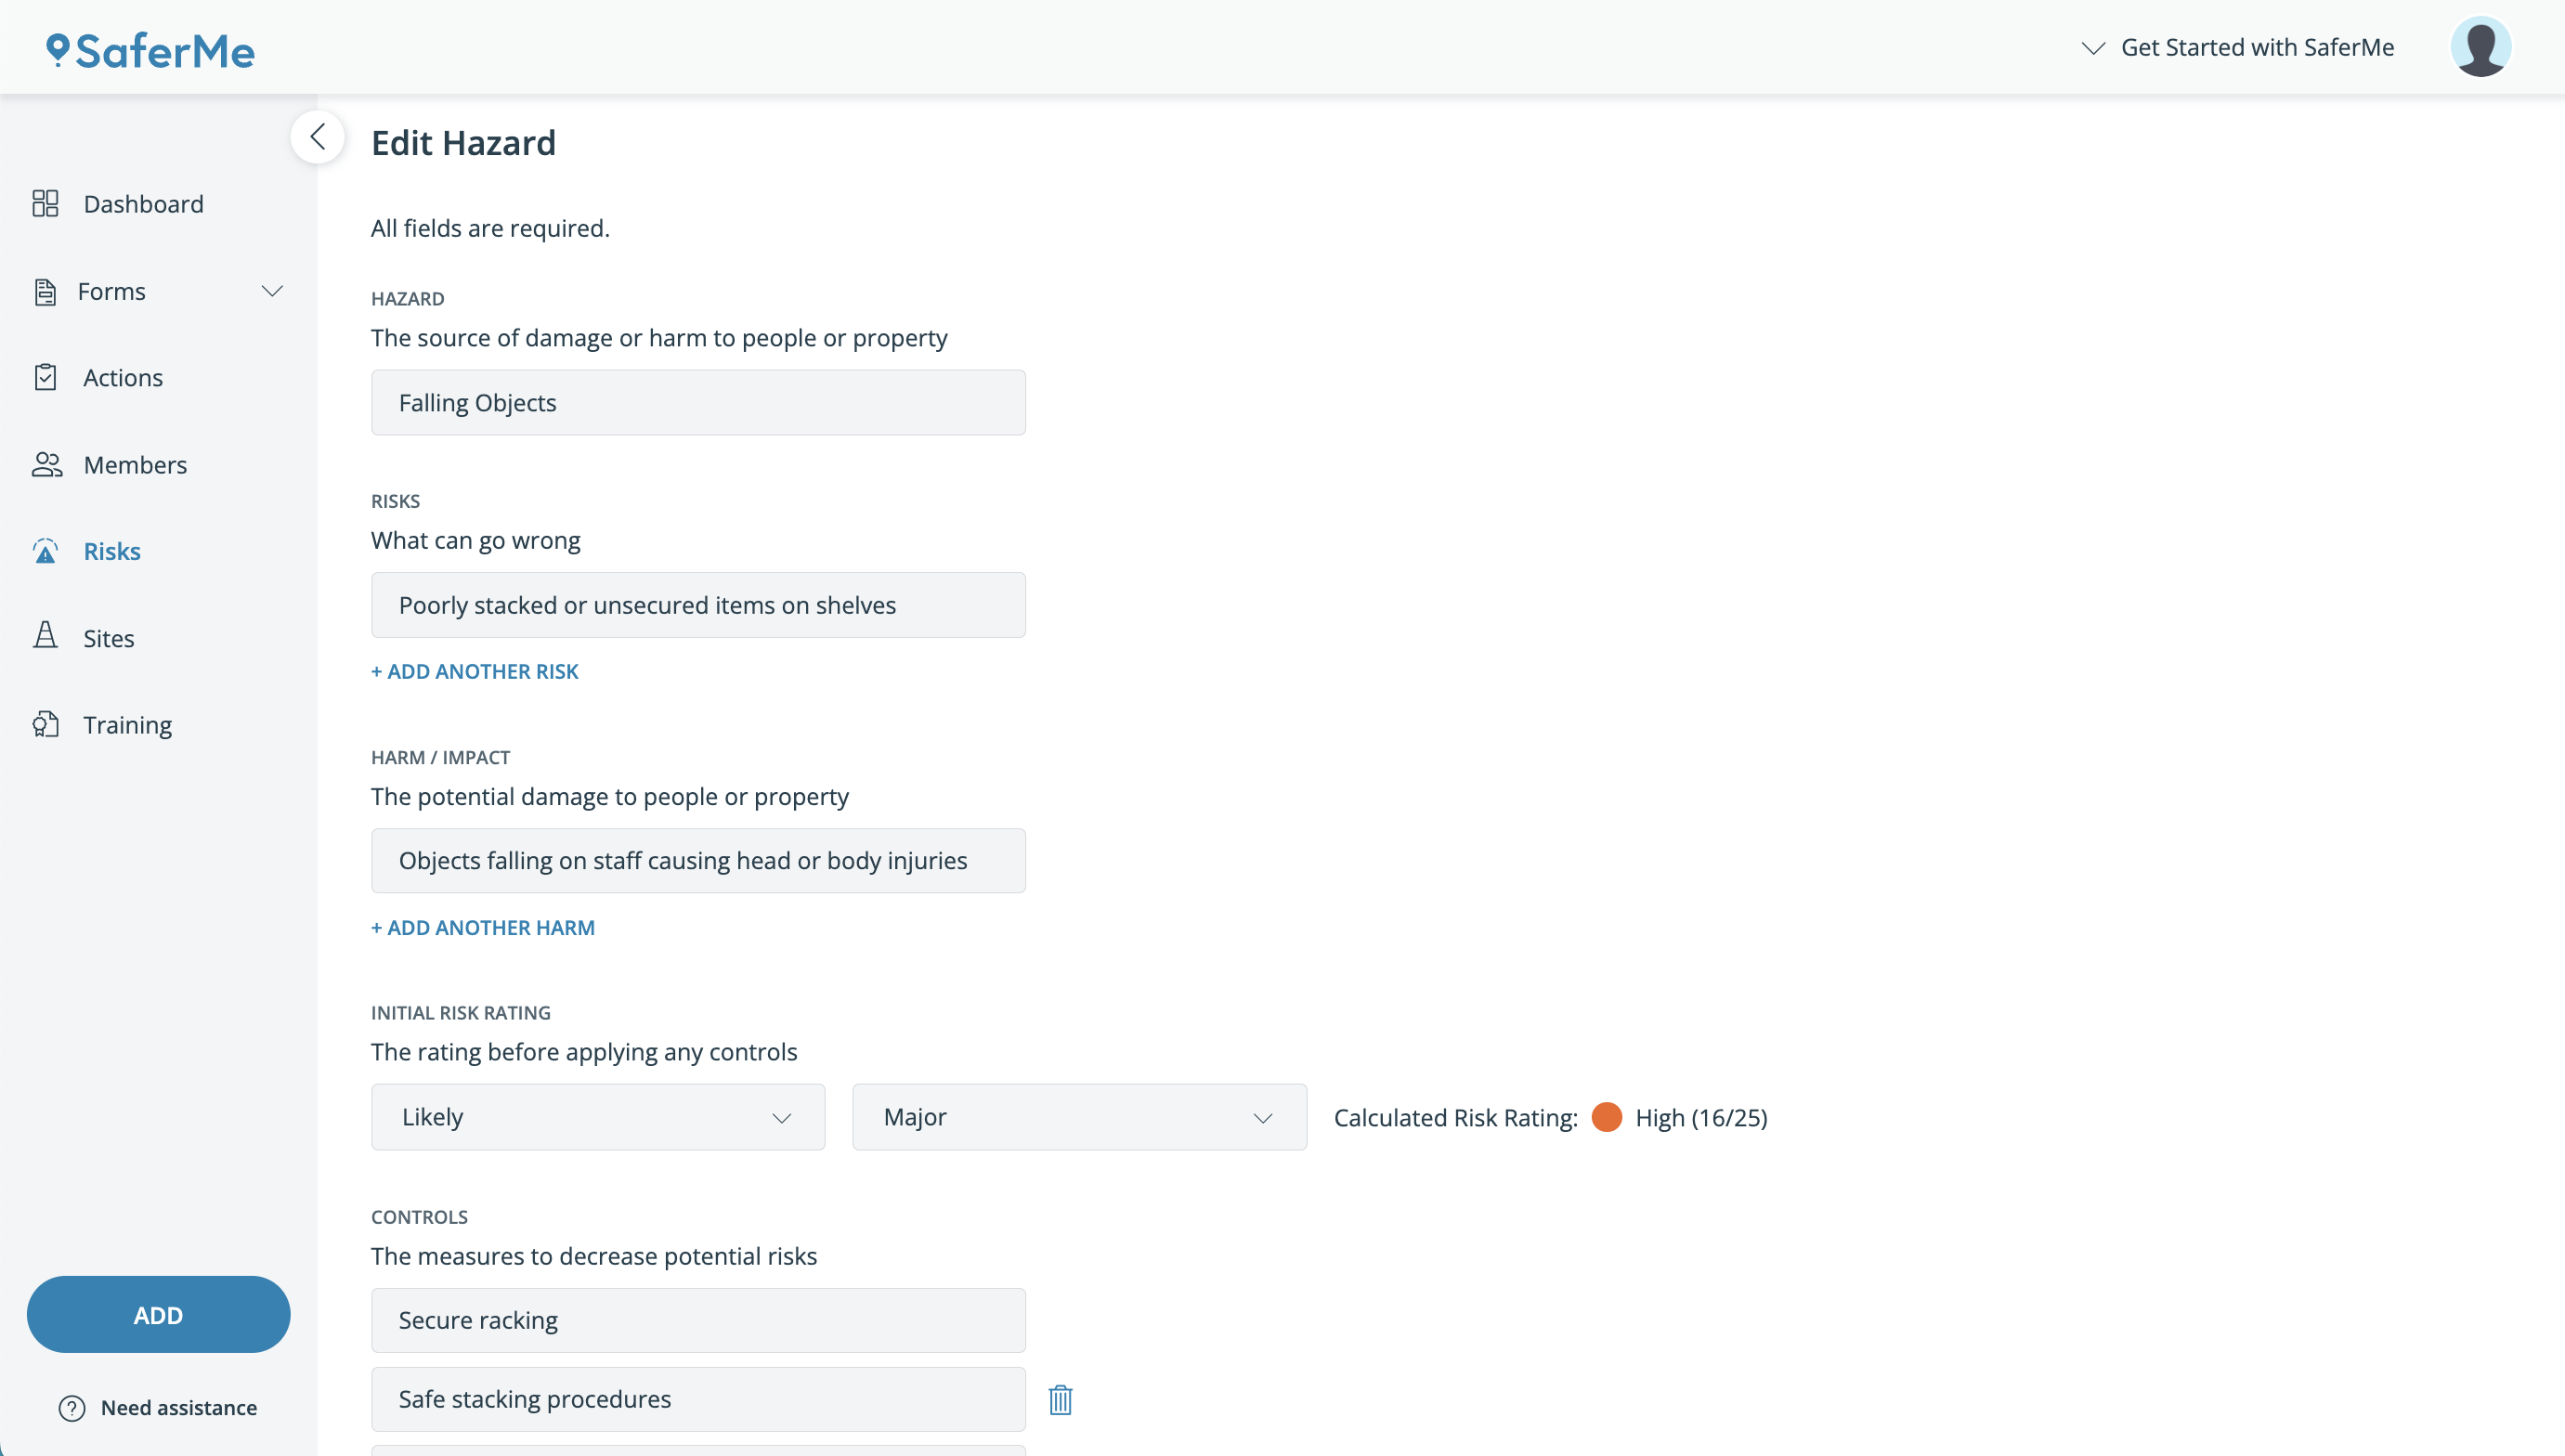Click the Training icon in sidebar
The height and width of the screenshot is (1456, 2565).
pos(45,725)
